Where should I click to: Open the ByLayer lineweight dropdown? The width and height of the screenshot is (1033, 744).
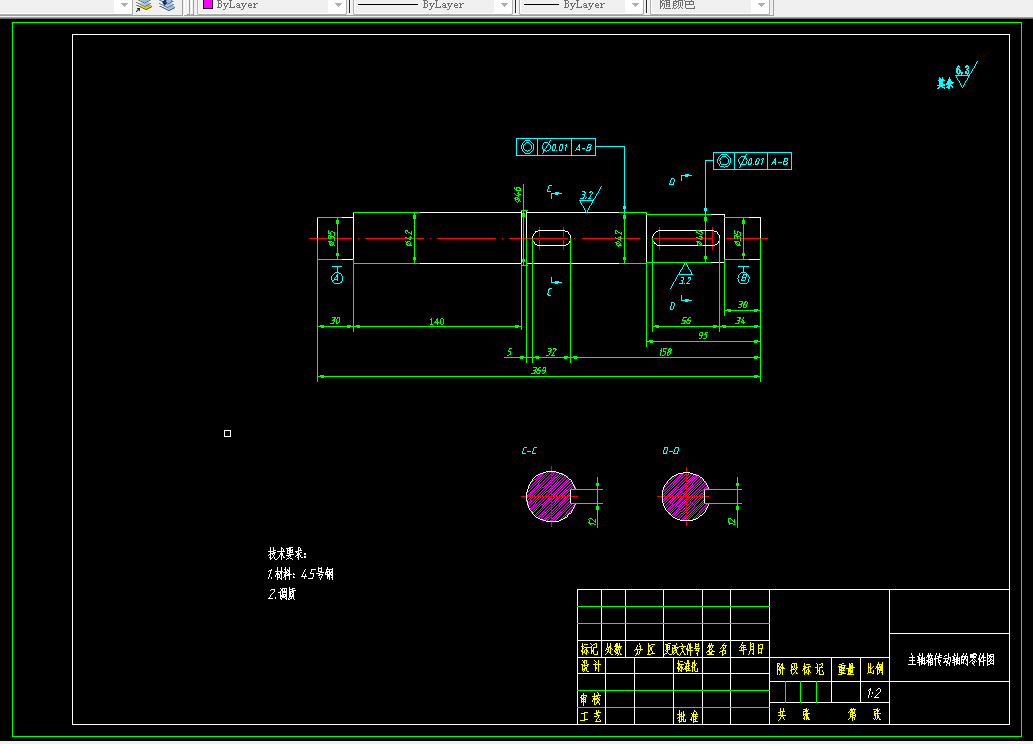click(x=634, y=5)
